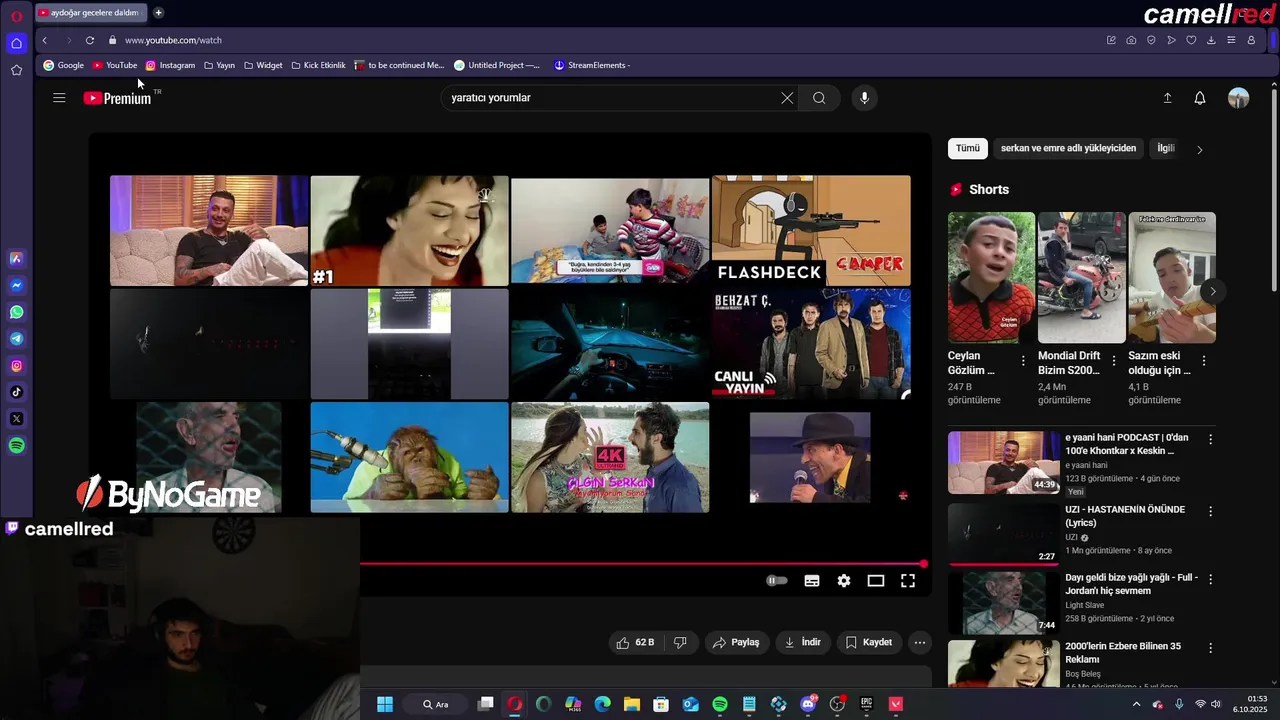Open options for Sazım eski short

pos(1203,361)
